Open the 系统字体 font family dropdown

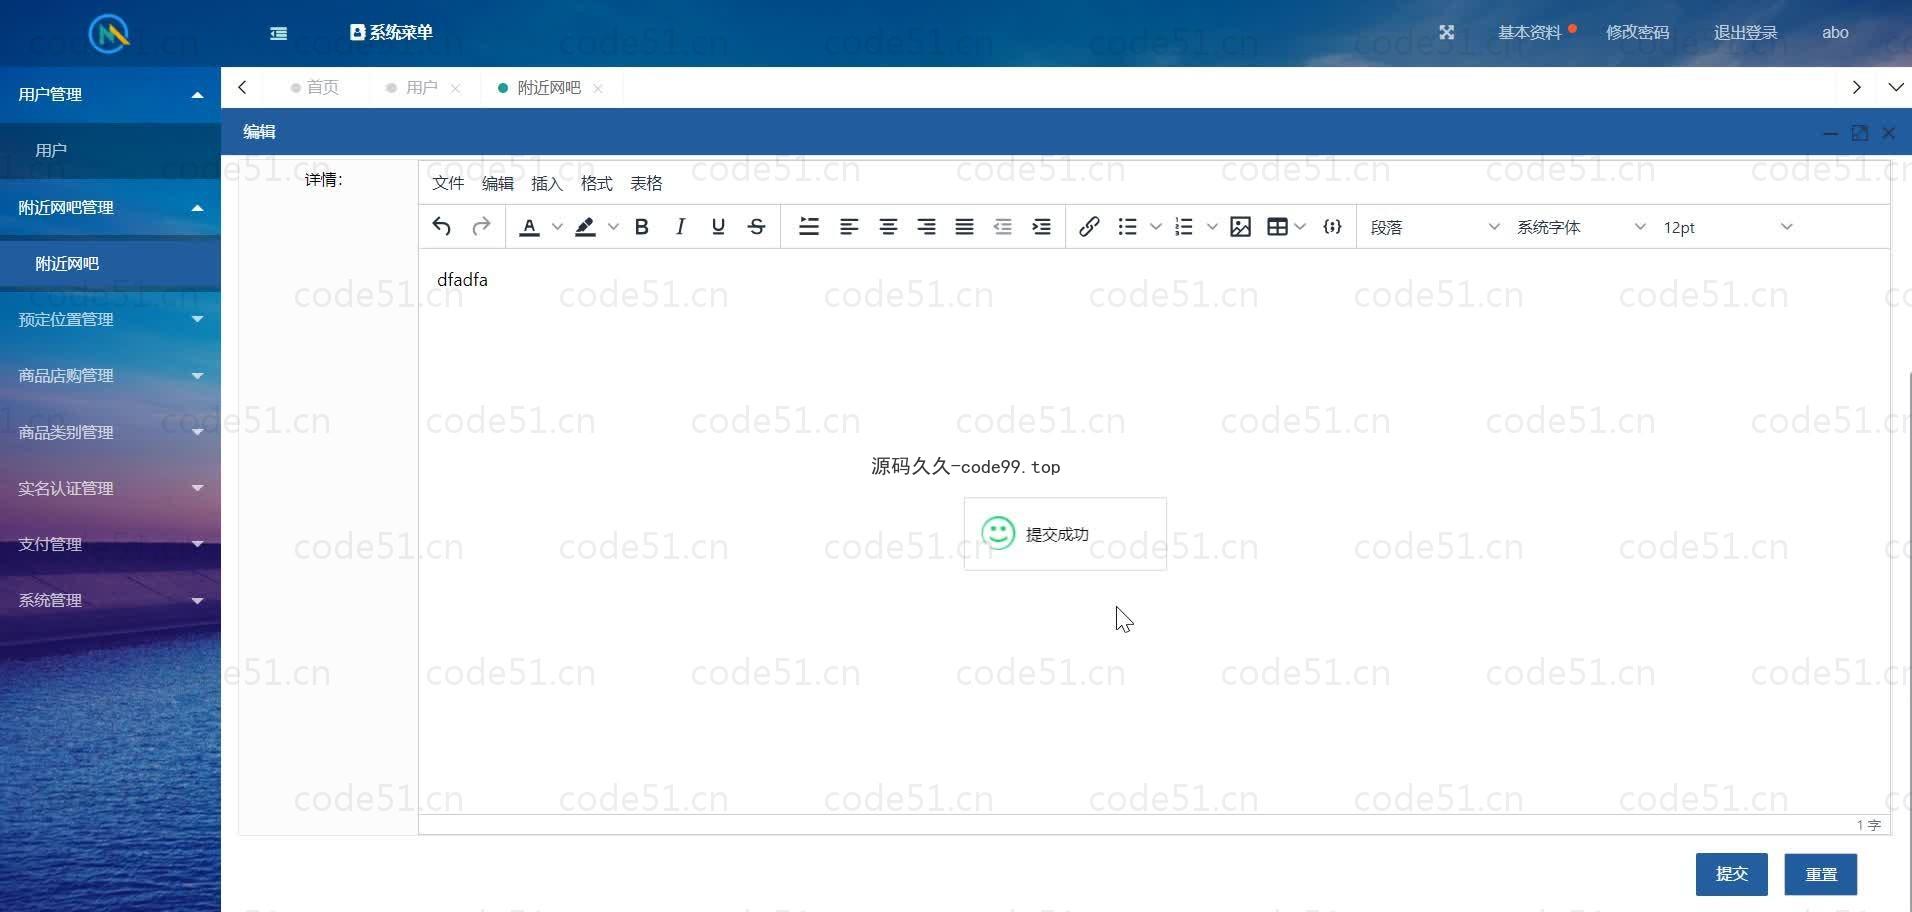click(1581, 227)
